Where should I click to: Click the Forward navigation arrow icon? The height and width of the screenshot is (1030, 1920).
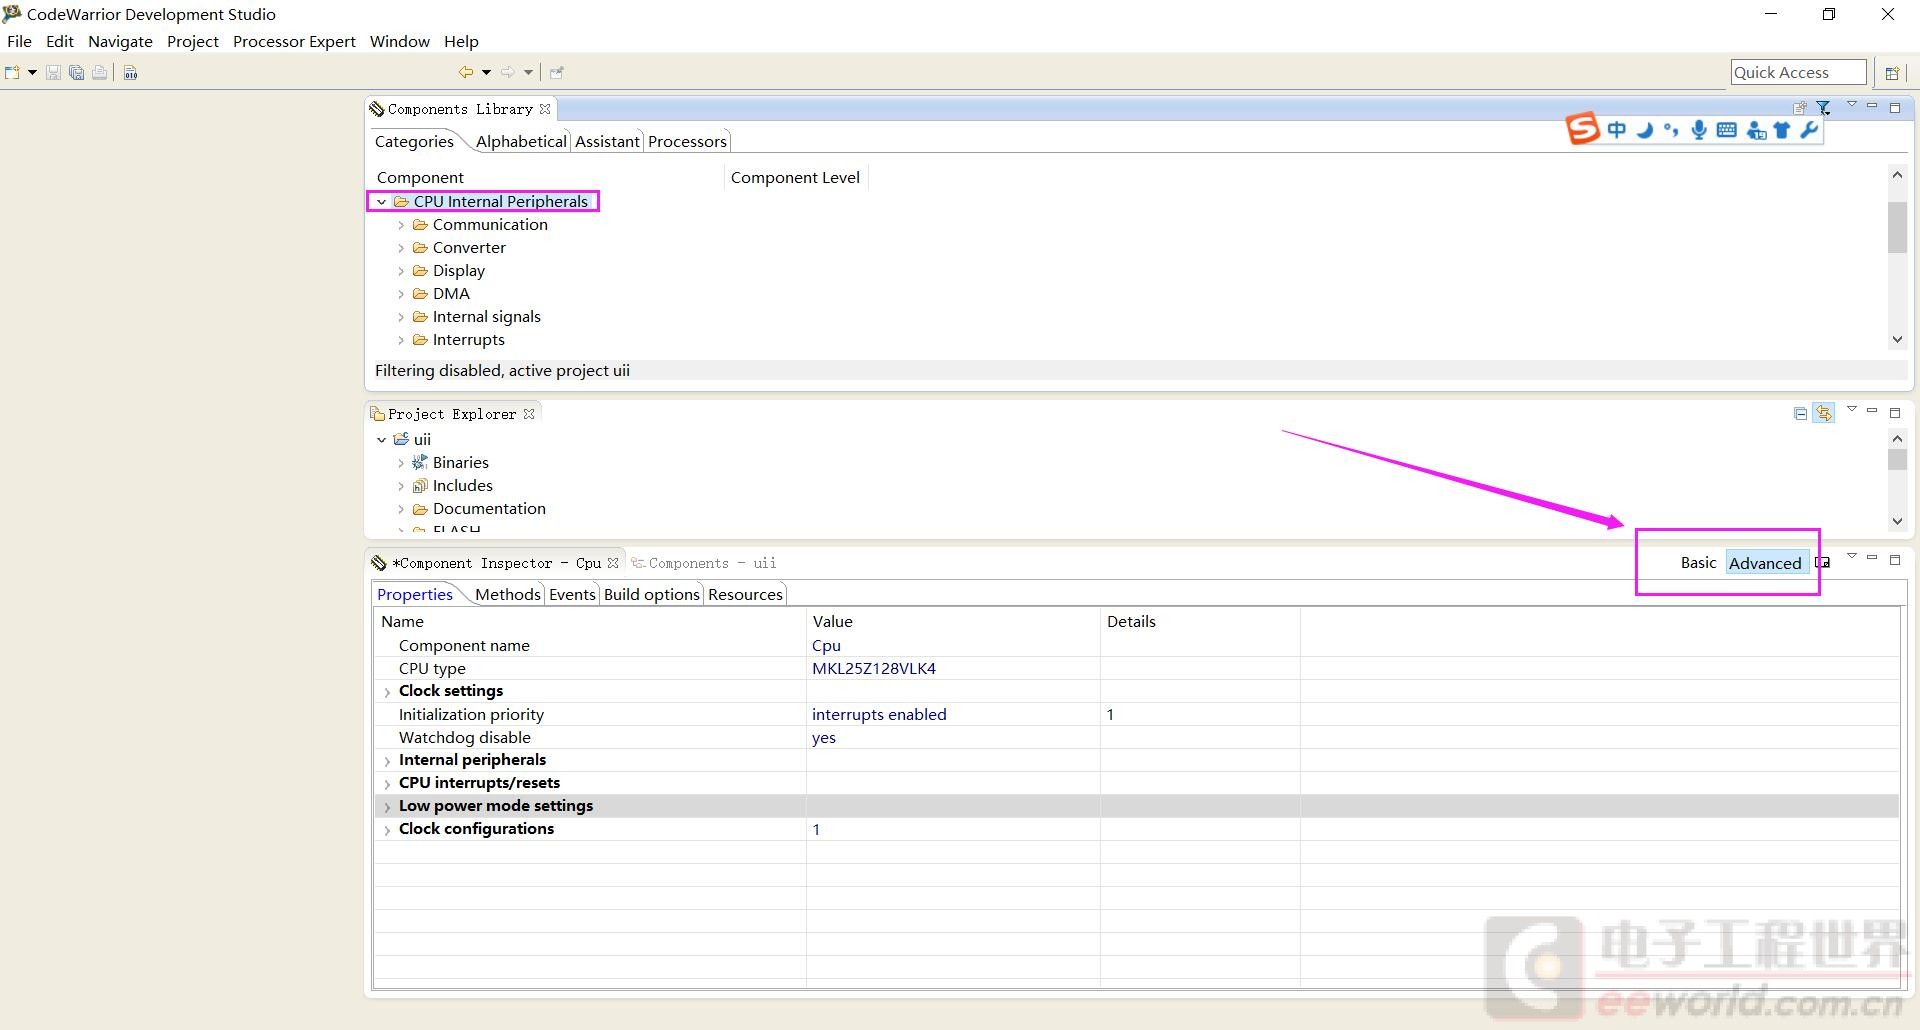pos(508,72)
